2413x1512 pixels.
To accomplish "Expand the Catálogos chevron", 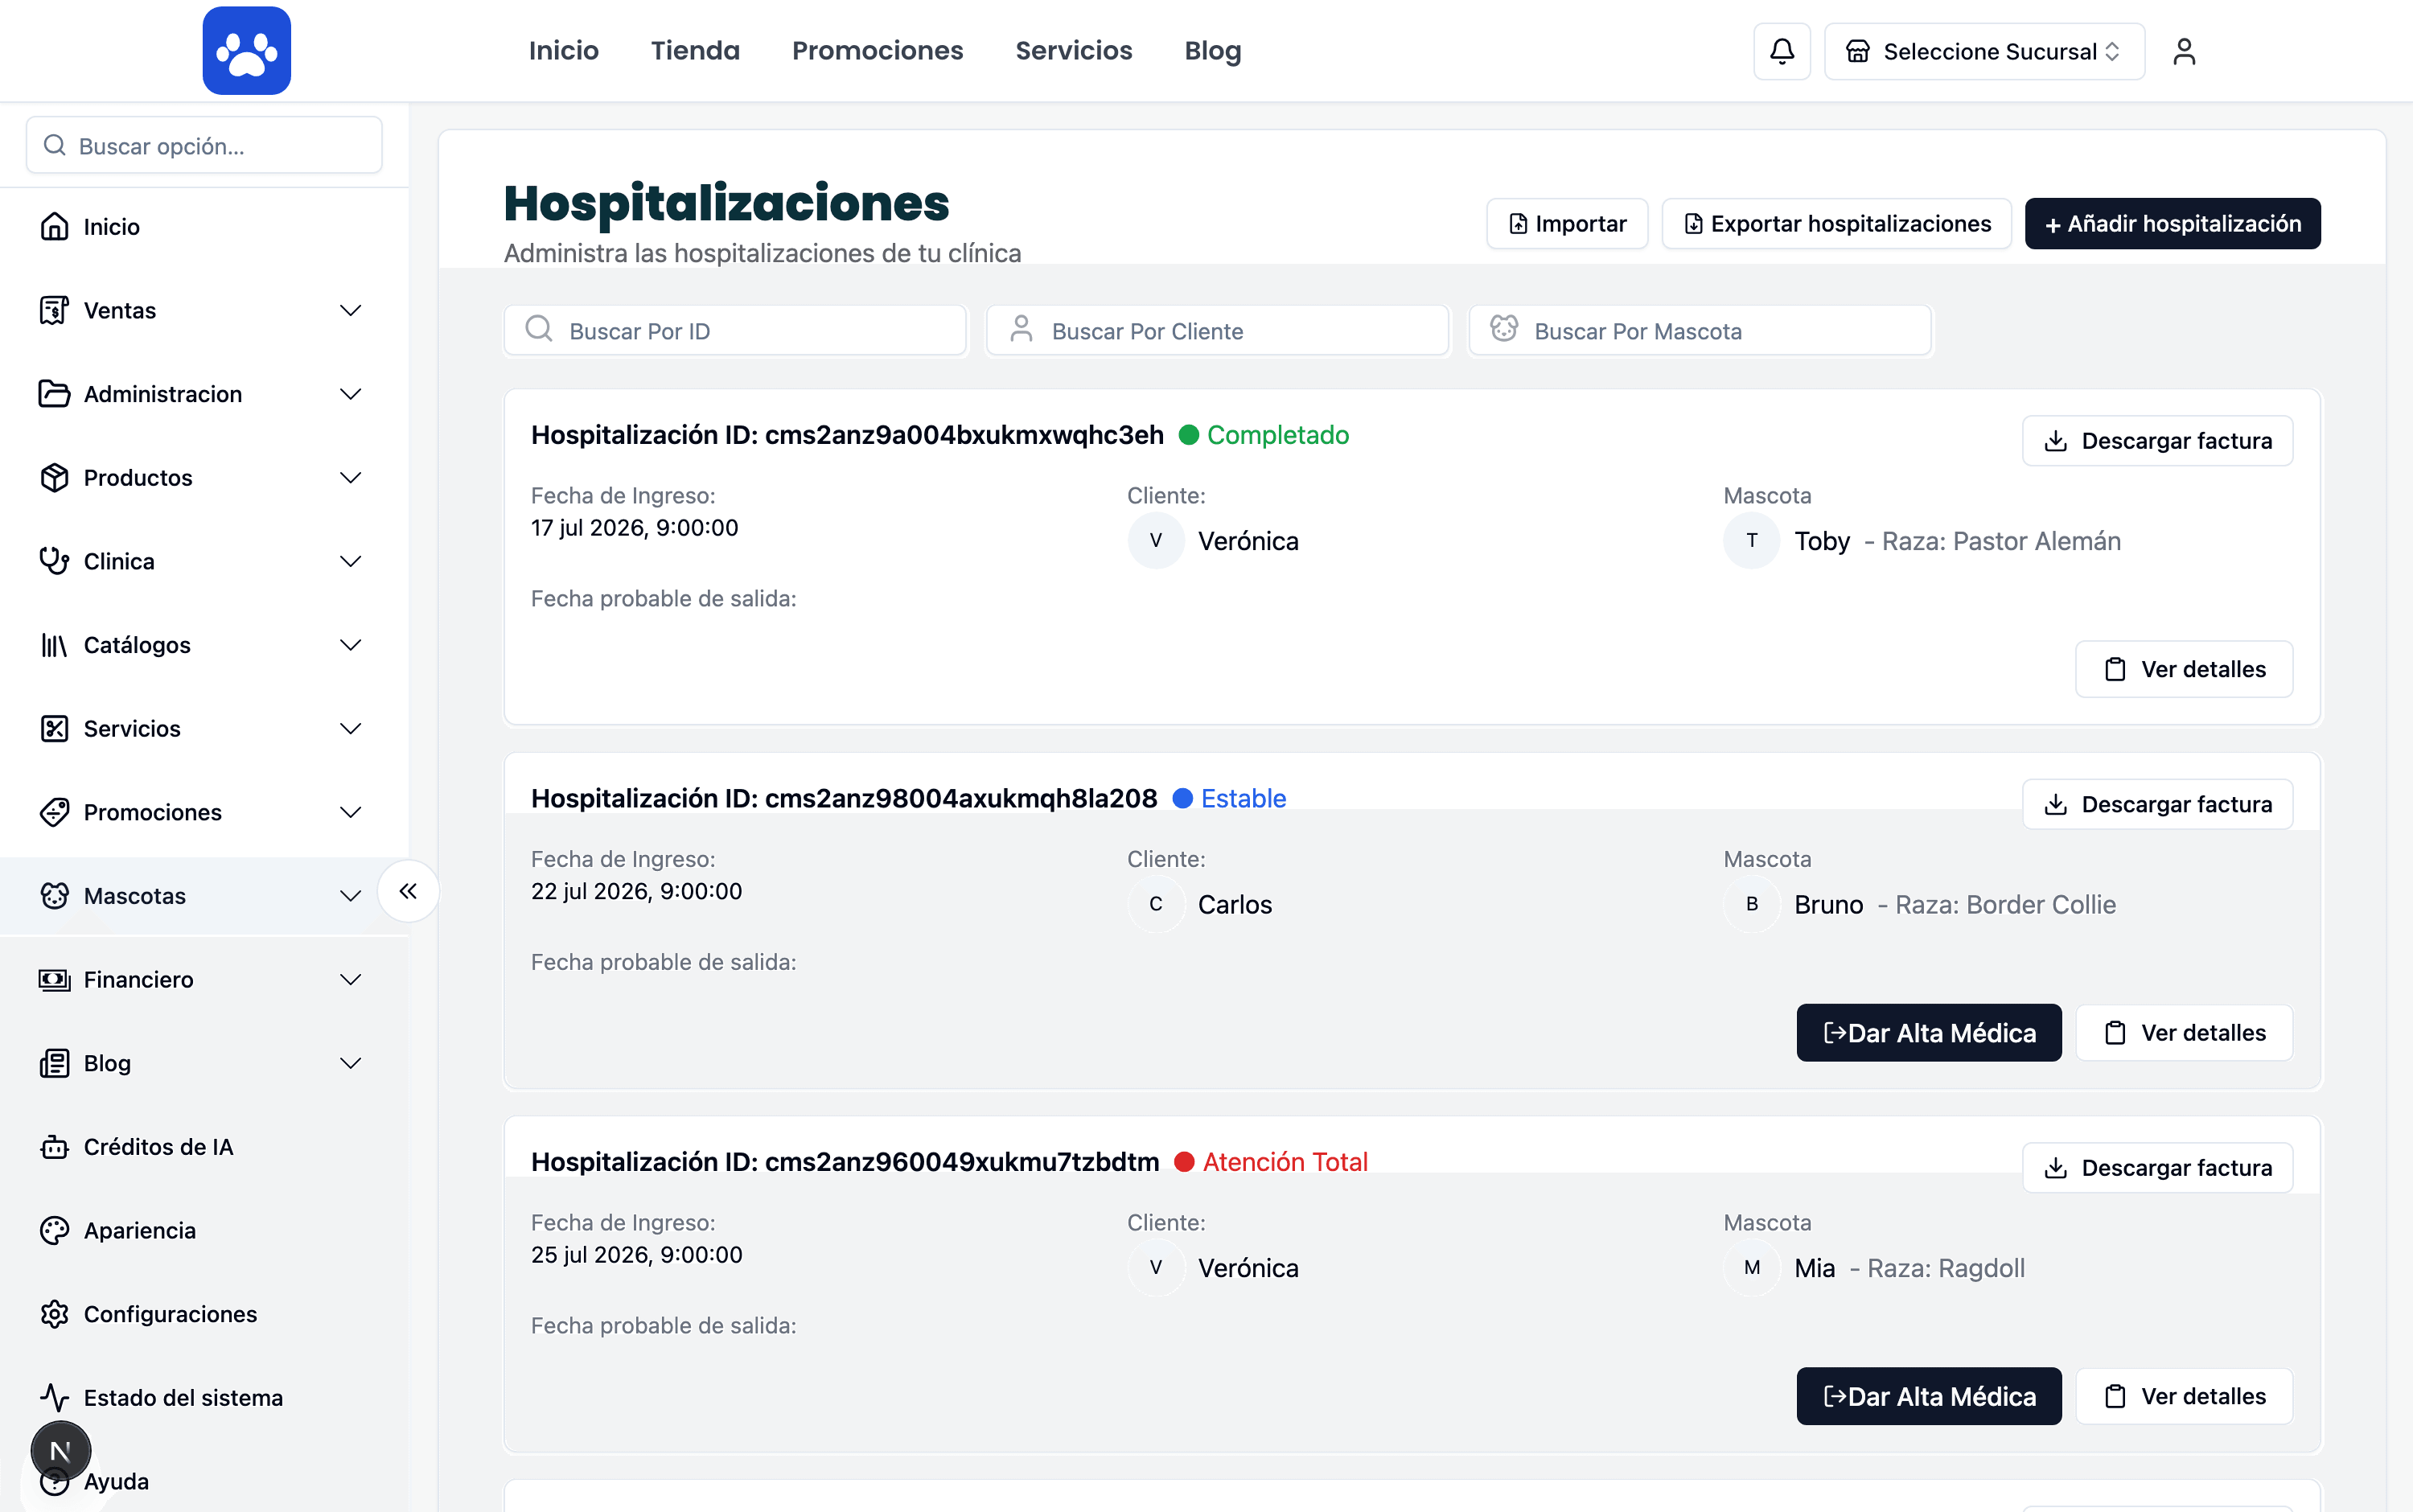I will [x=350, y=645].
